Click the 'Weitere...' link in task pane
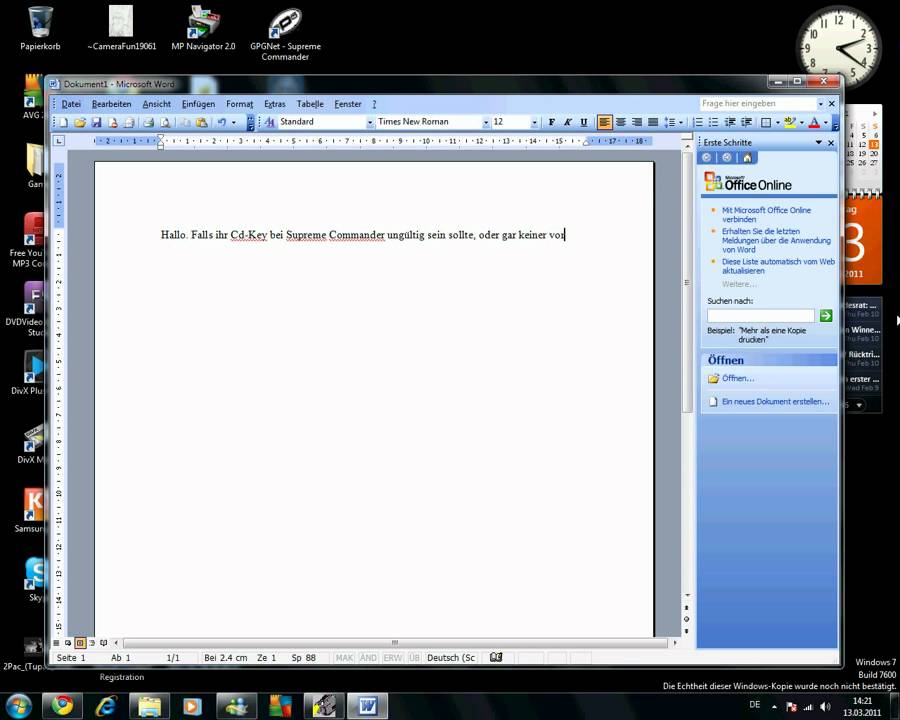Screen dimensions: 900x720 [x=739, y=284]
